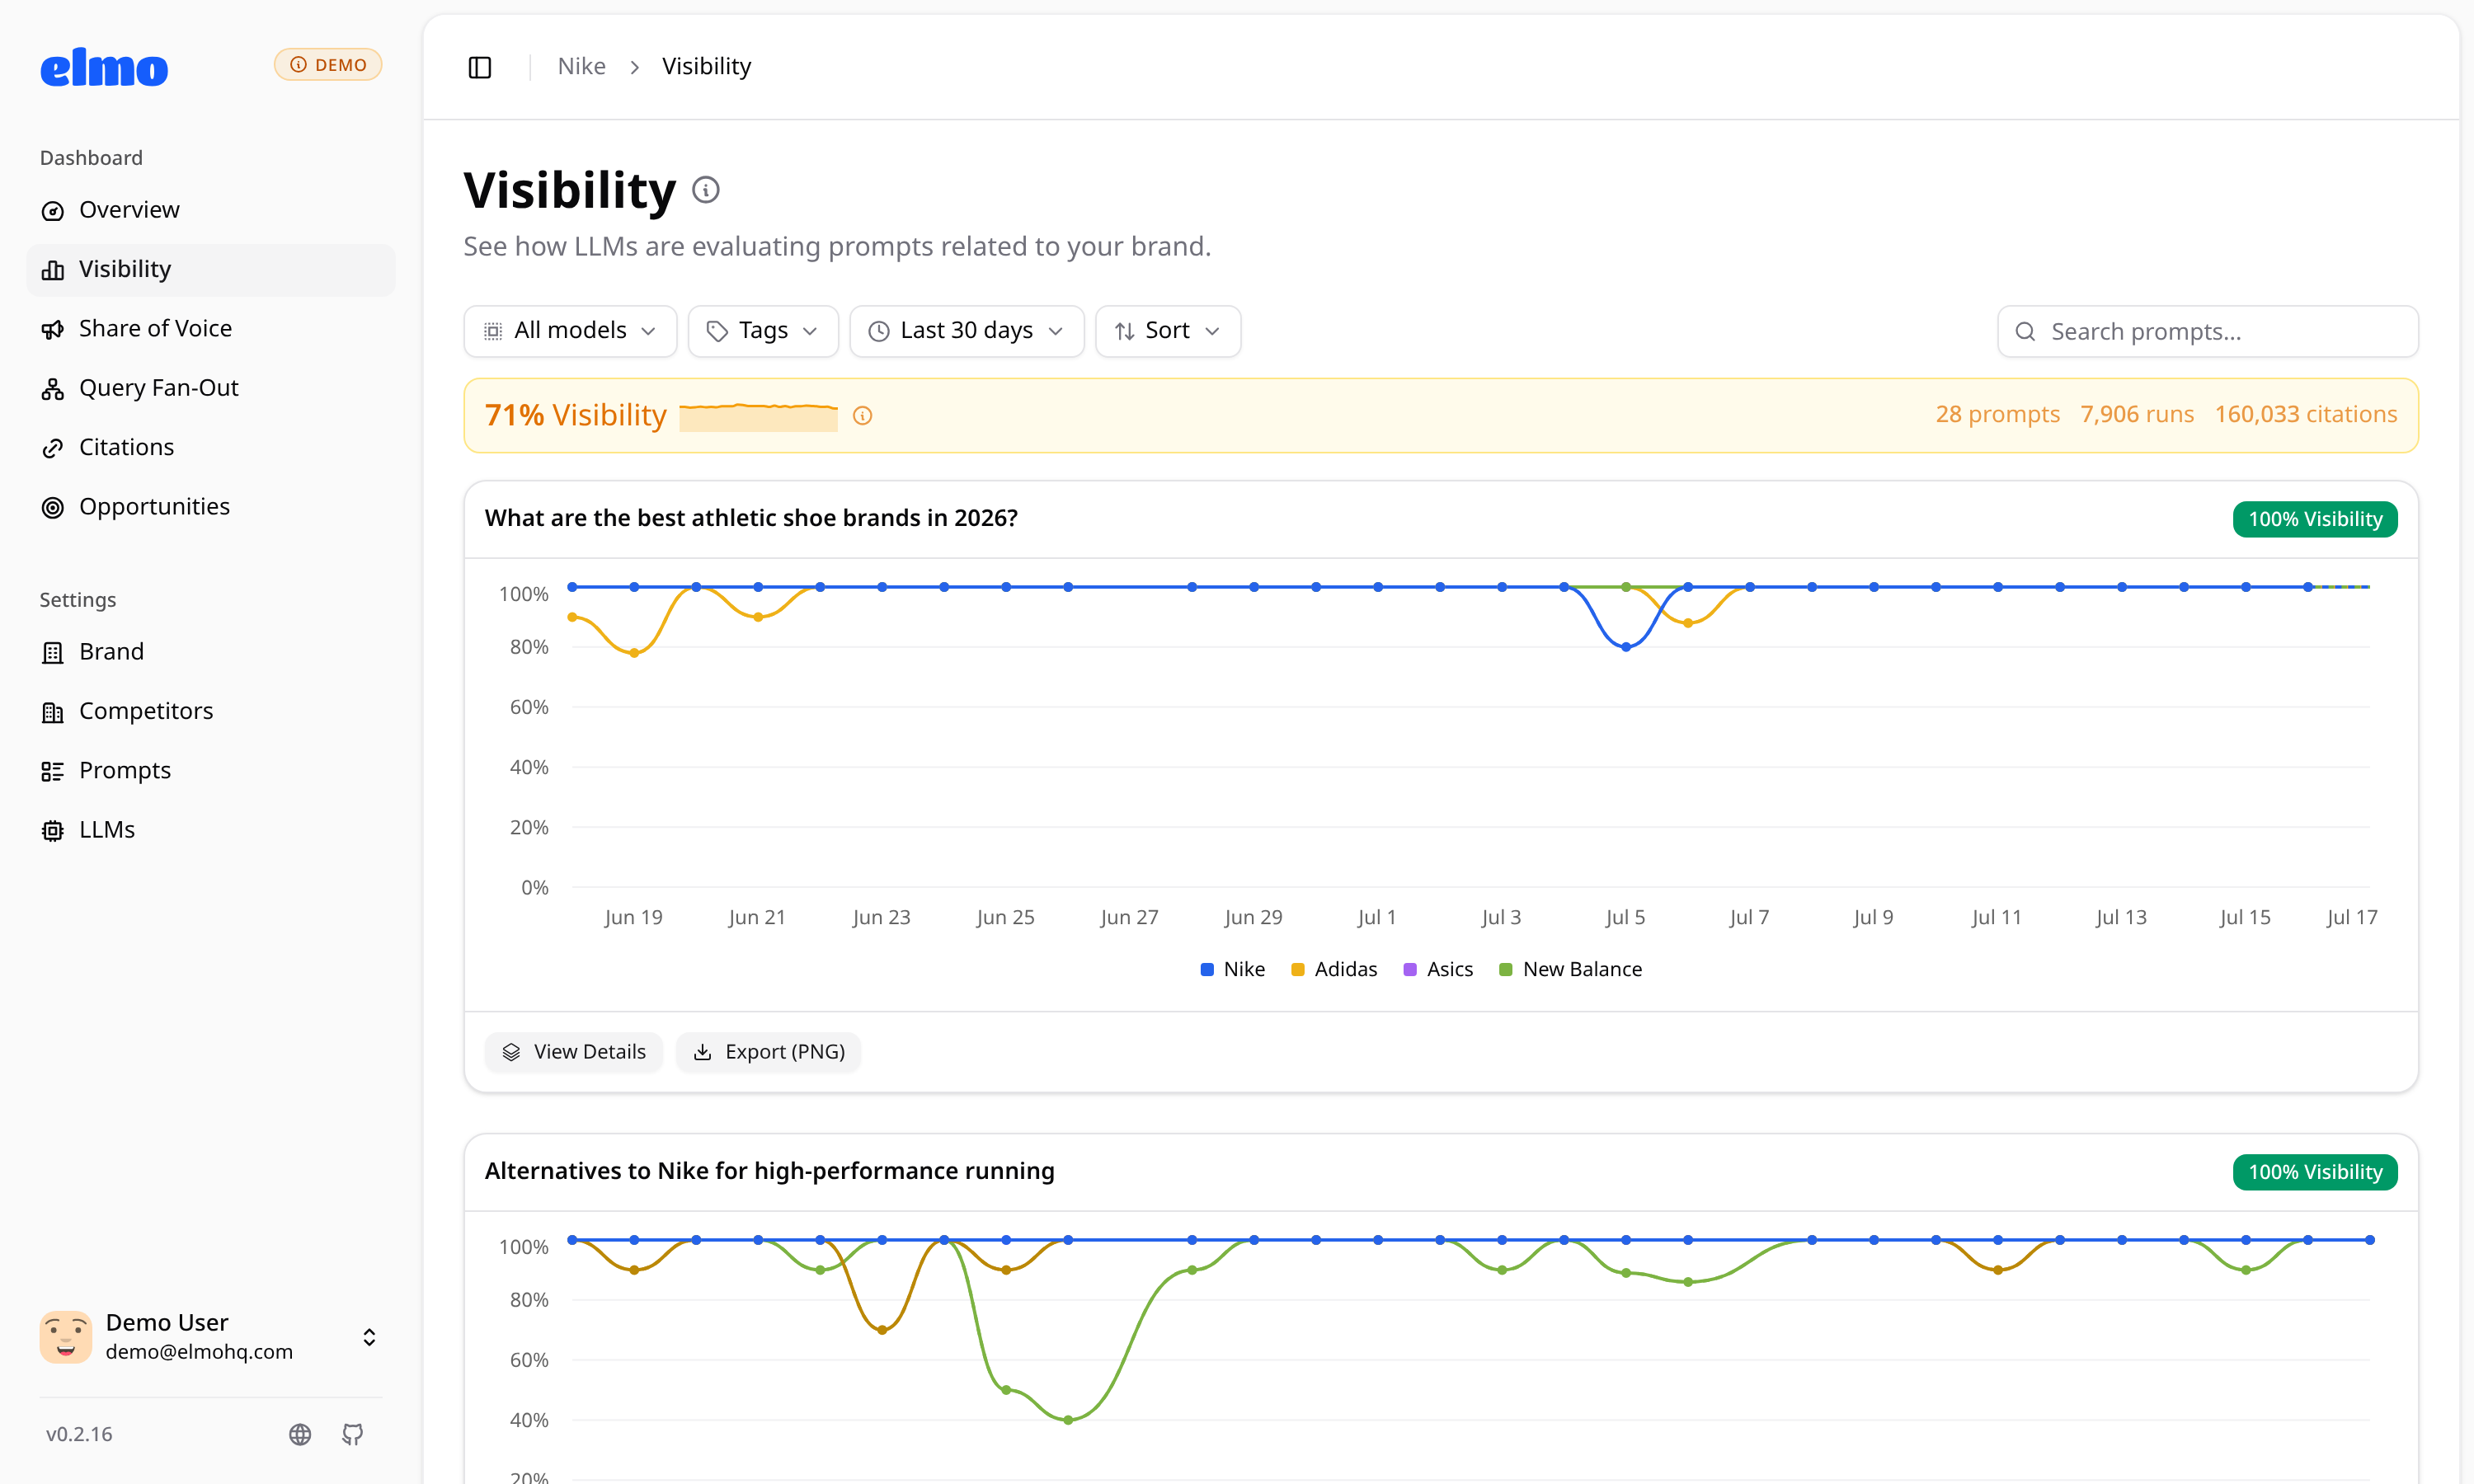Click the athletic shoe brands prompt title

[751, 518]
